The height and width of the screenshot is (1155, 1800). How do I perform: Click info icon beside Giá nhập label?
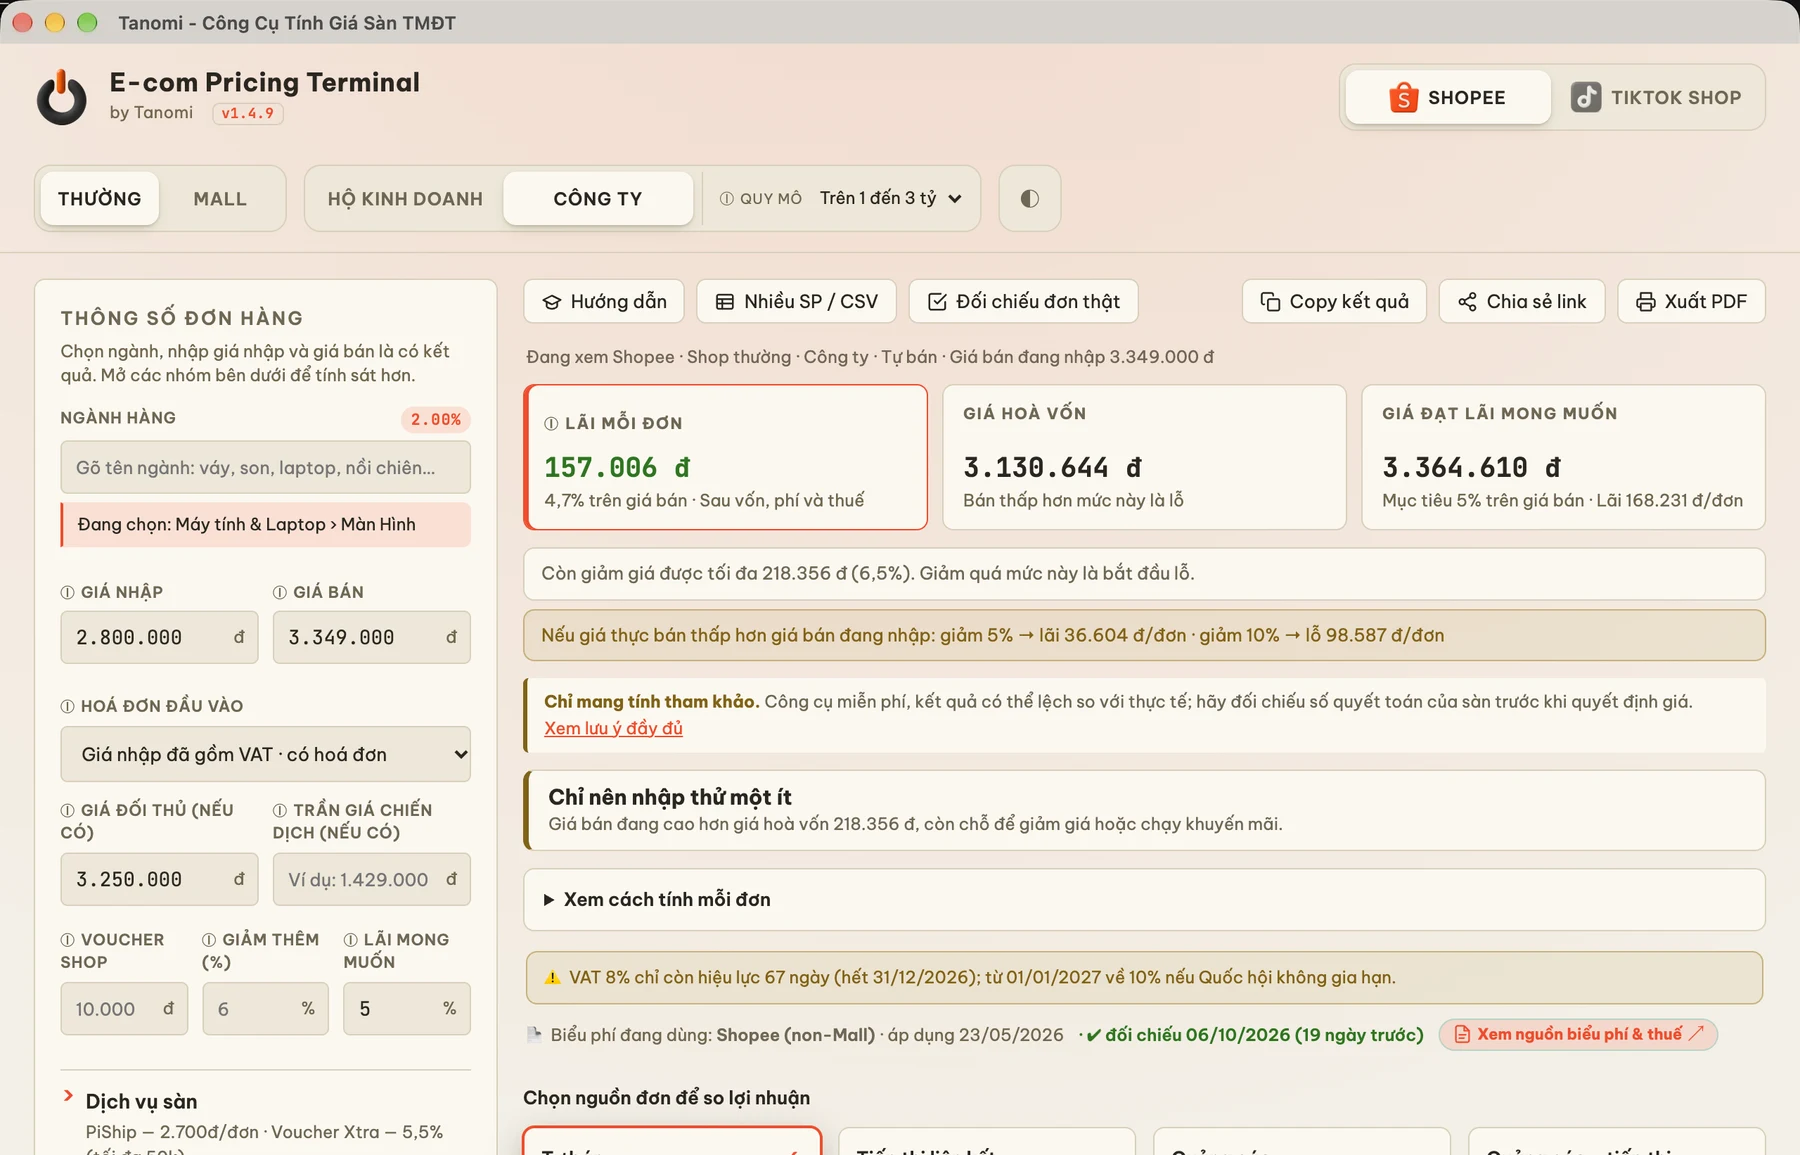tap(68, 592)
